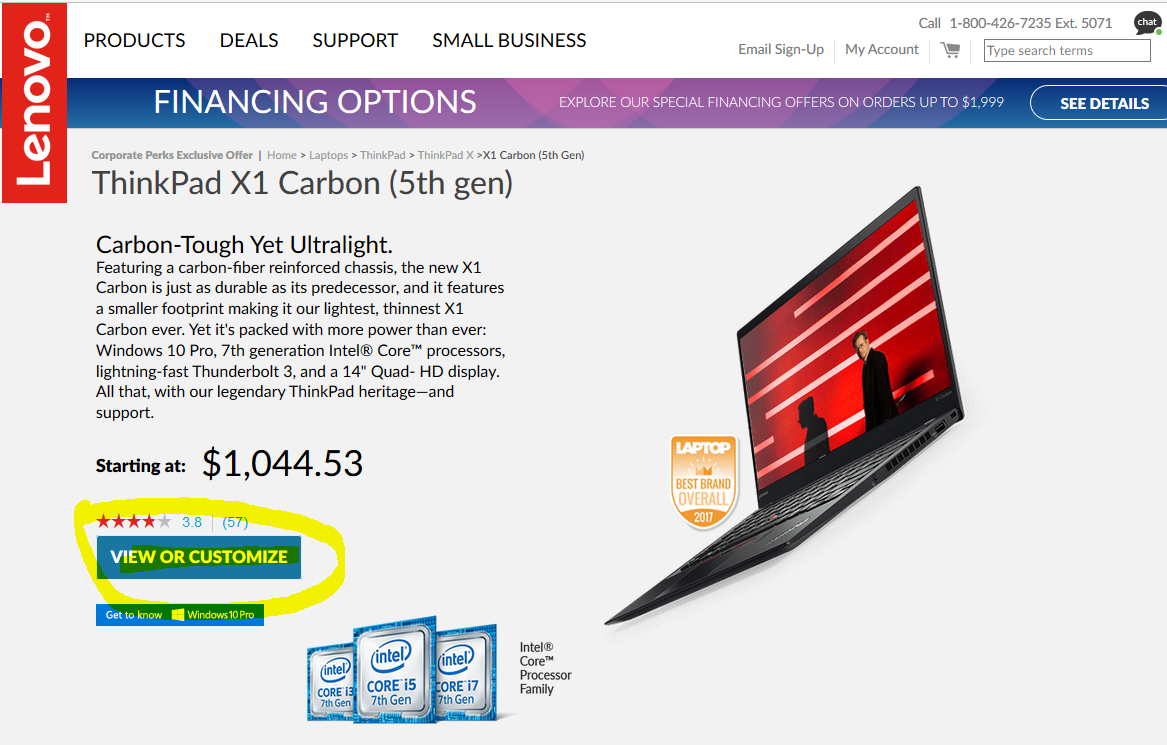
Task: Open the chat bubble icon
Action: [x=1148, y=23]
